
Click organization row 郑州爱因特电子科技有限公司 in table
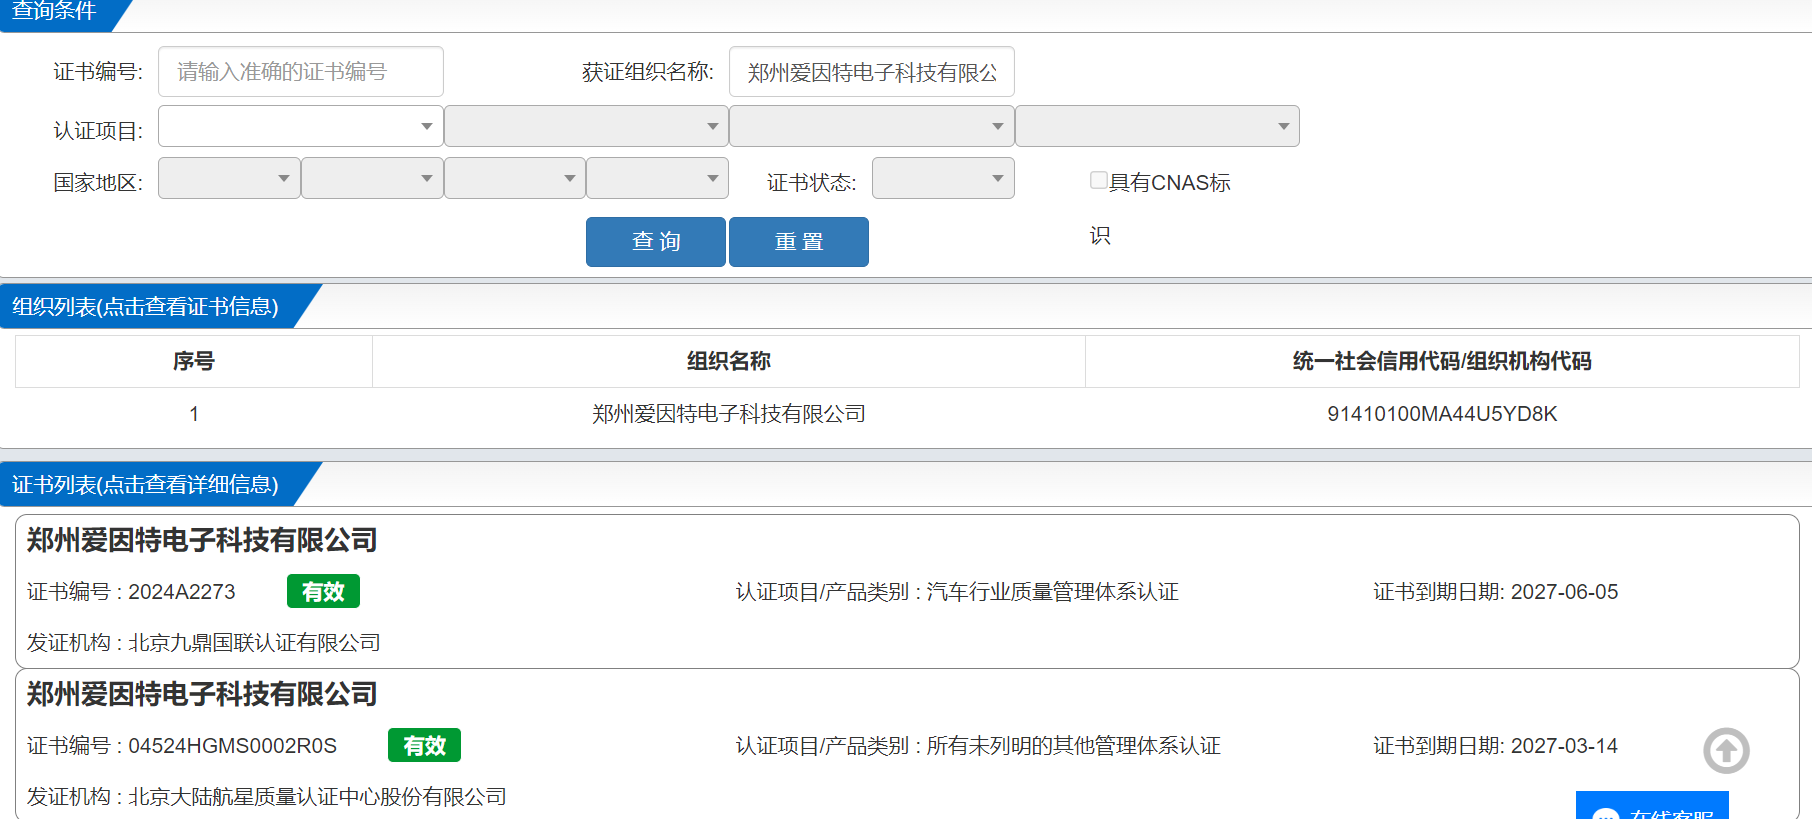point(729,414)
